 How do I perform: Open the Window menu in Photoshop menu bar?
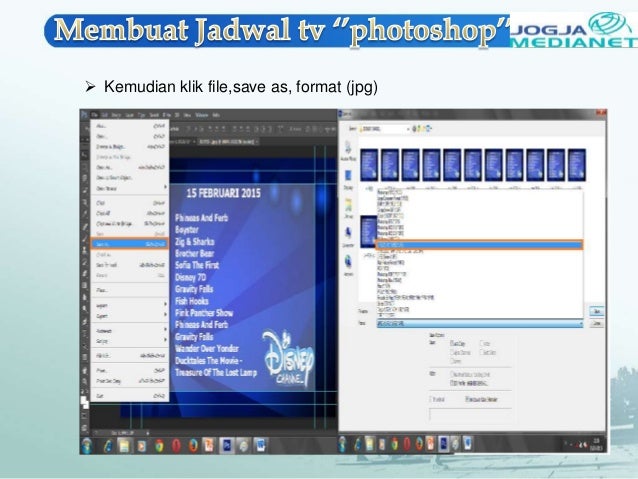201,115
